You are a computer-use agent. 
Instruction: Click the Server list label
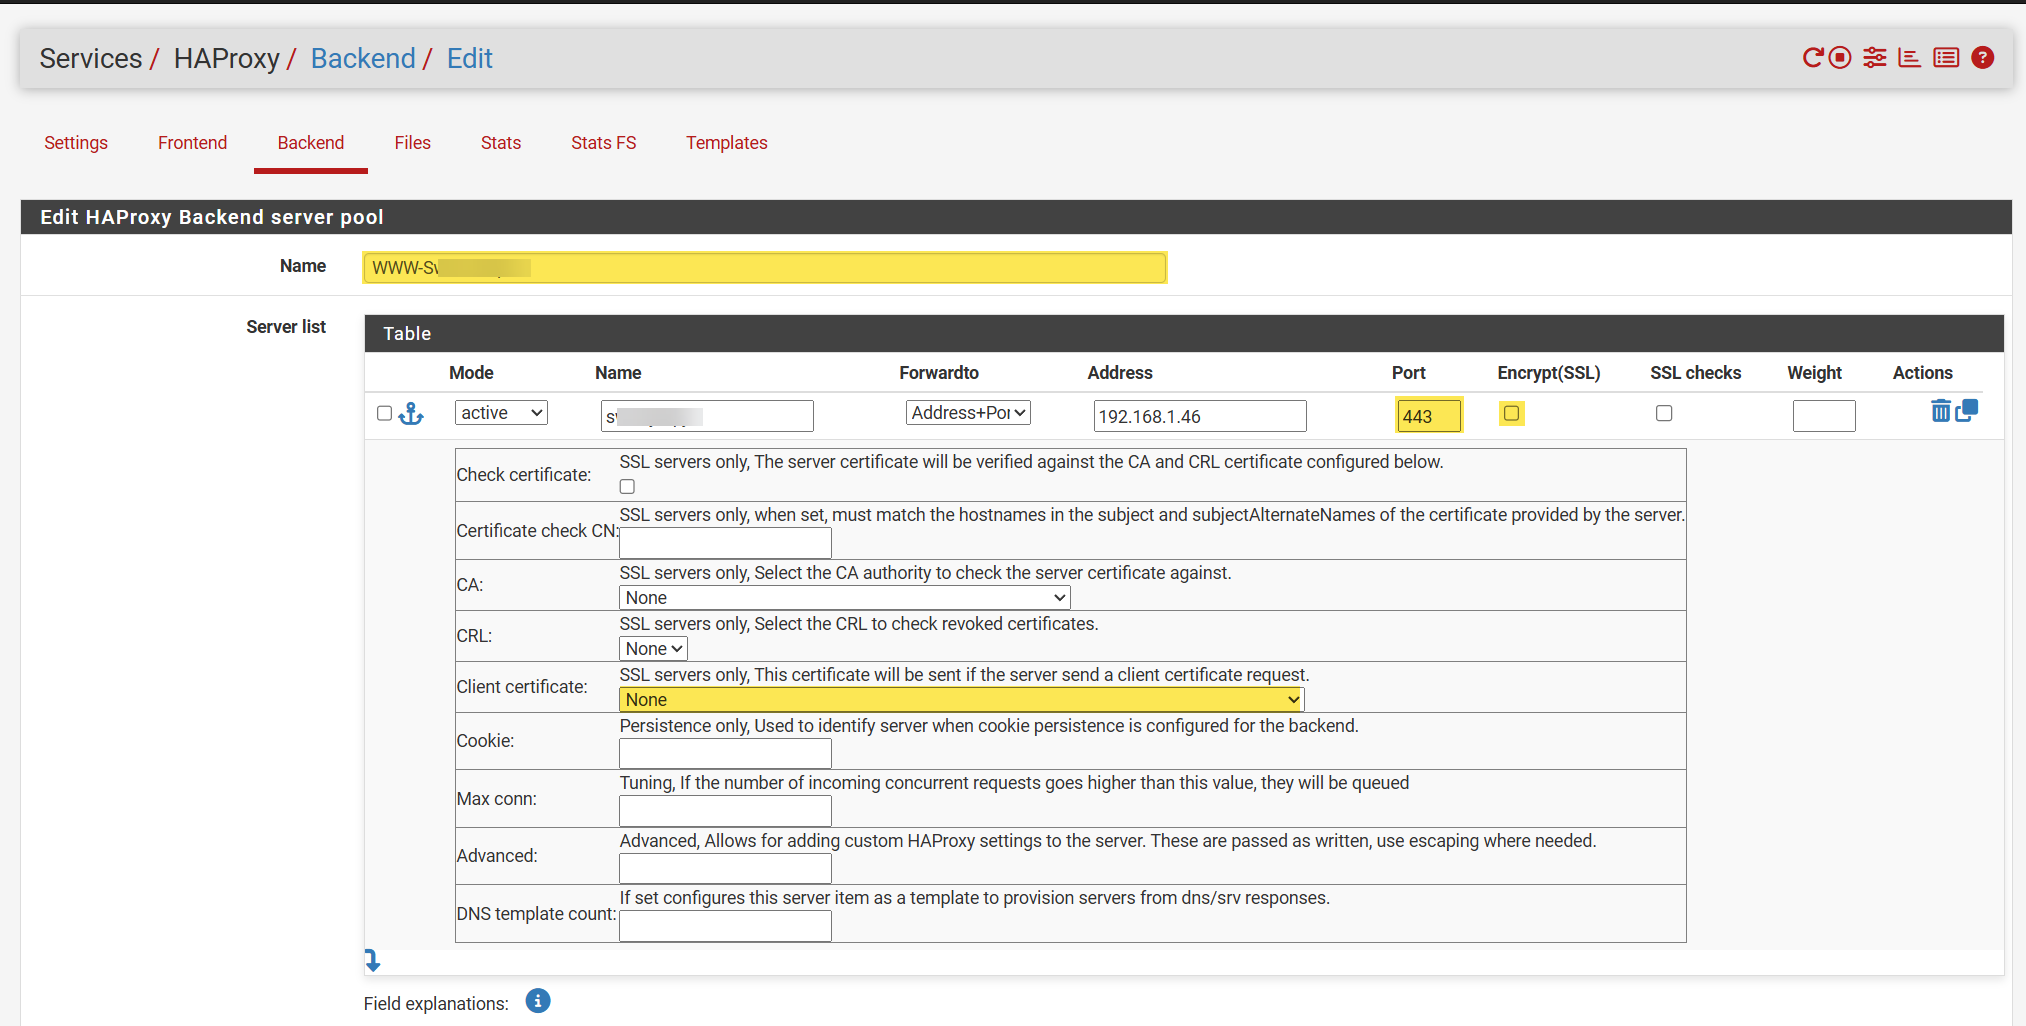[286, 327]
